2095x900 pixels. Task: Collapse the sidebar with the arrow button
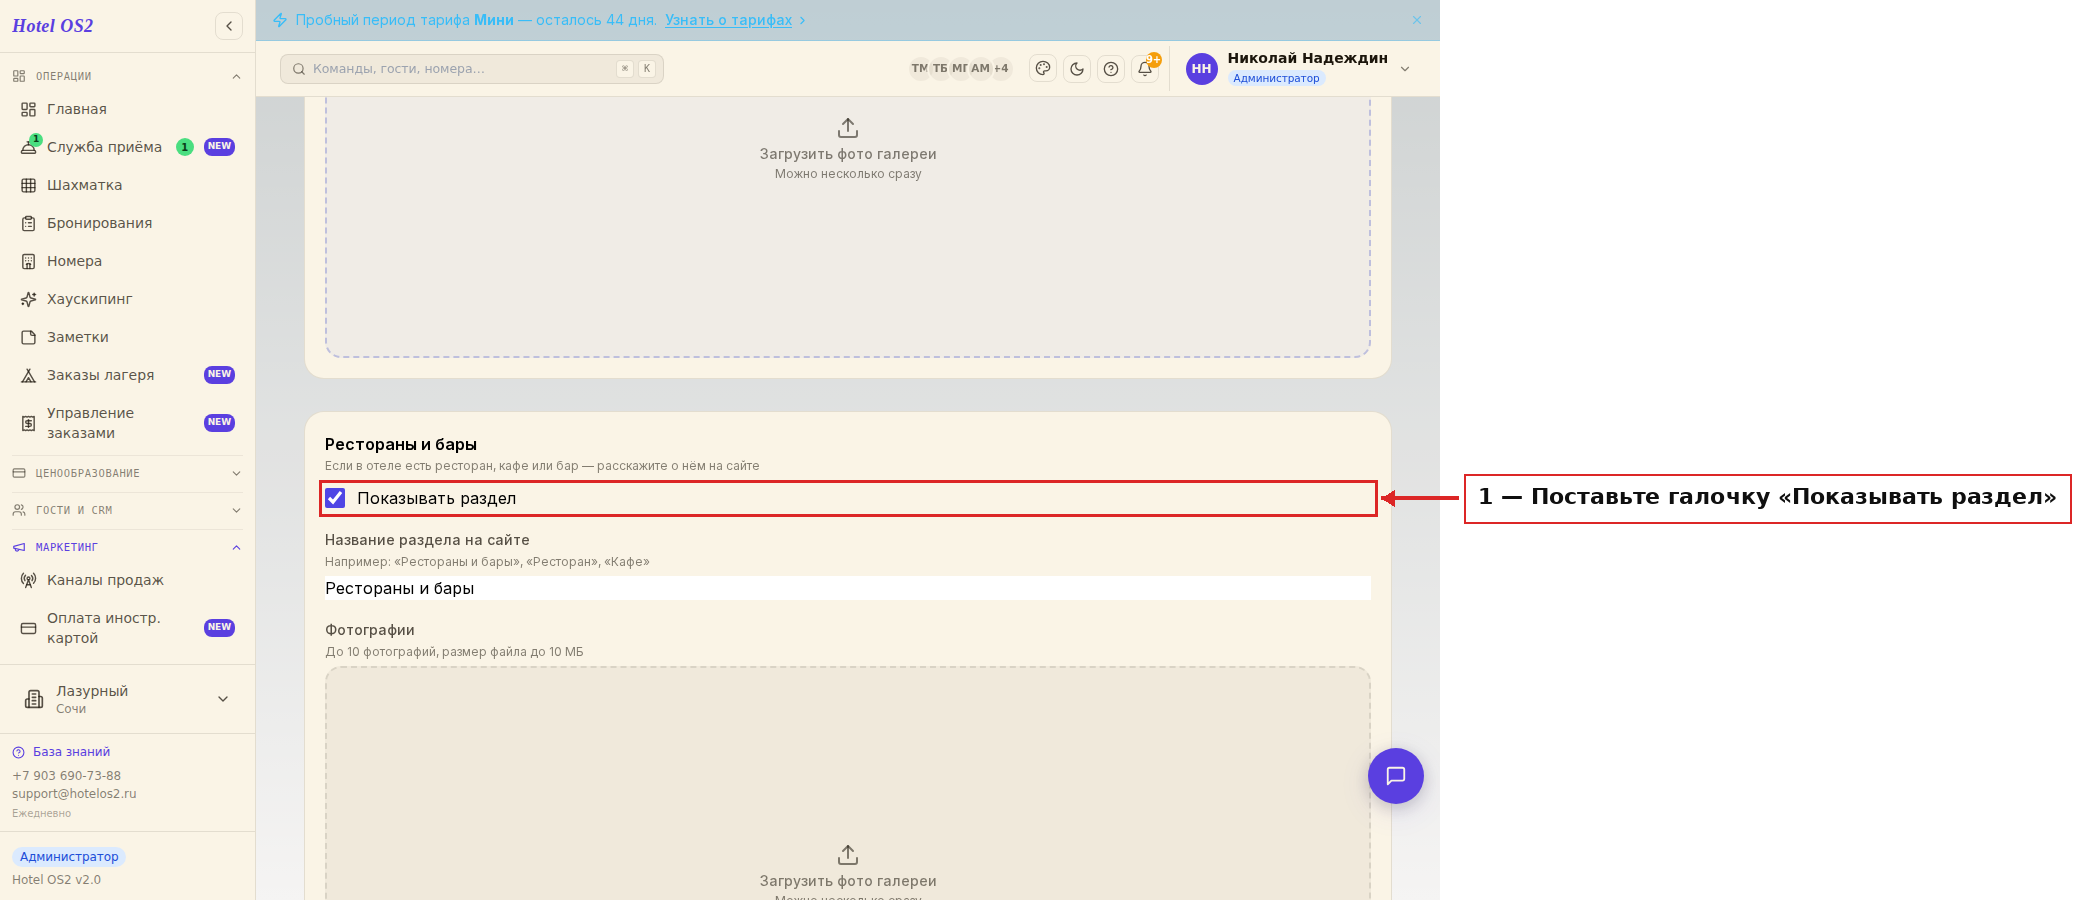tap(229, 26)
